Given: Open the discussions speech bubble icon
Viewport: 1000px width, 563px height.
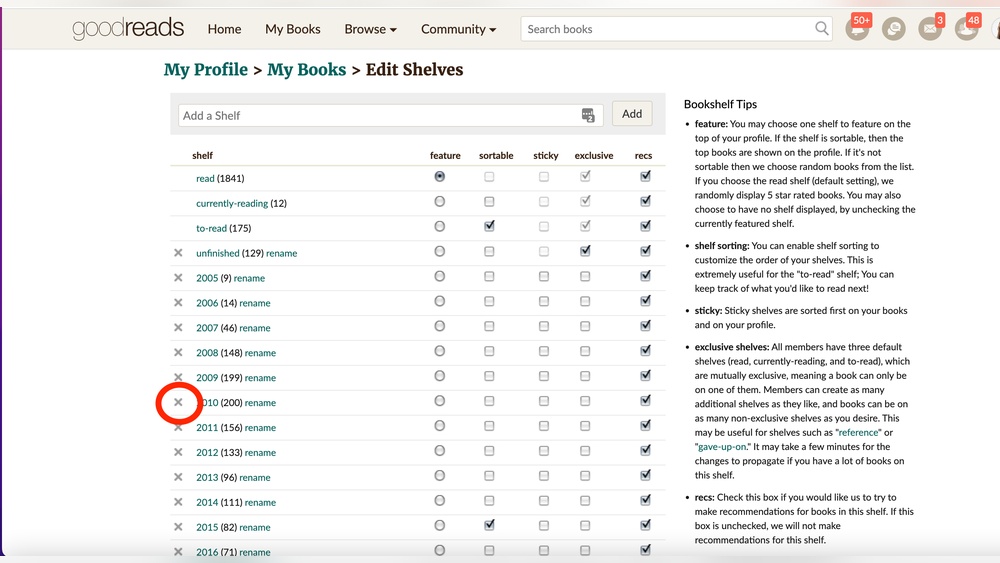Looking at the screenshot, I should (x=893, y=29).
